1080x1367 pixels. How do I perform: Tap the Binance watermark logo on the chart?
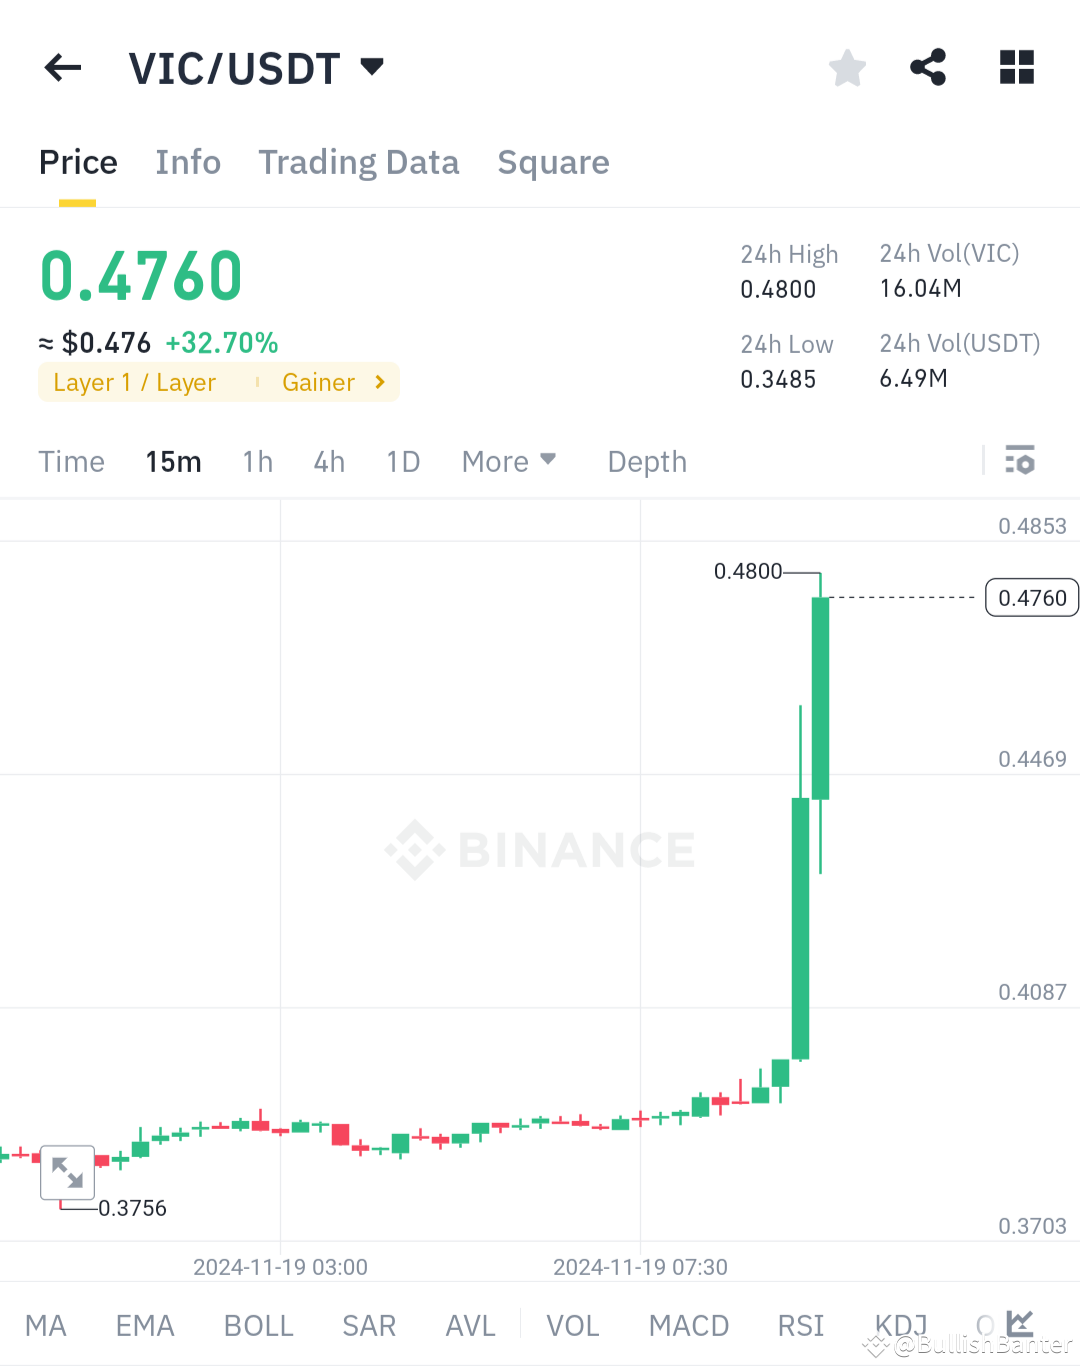pos(540,849)
